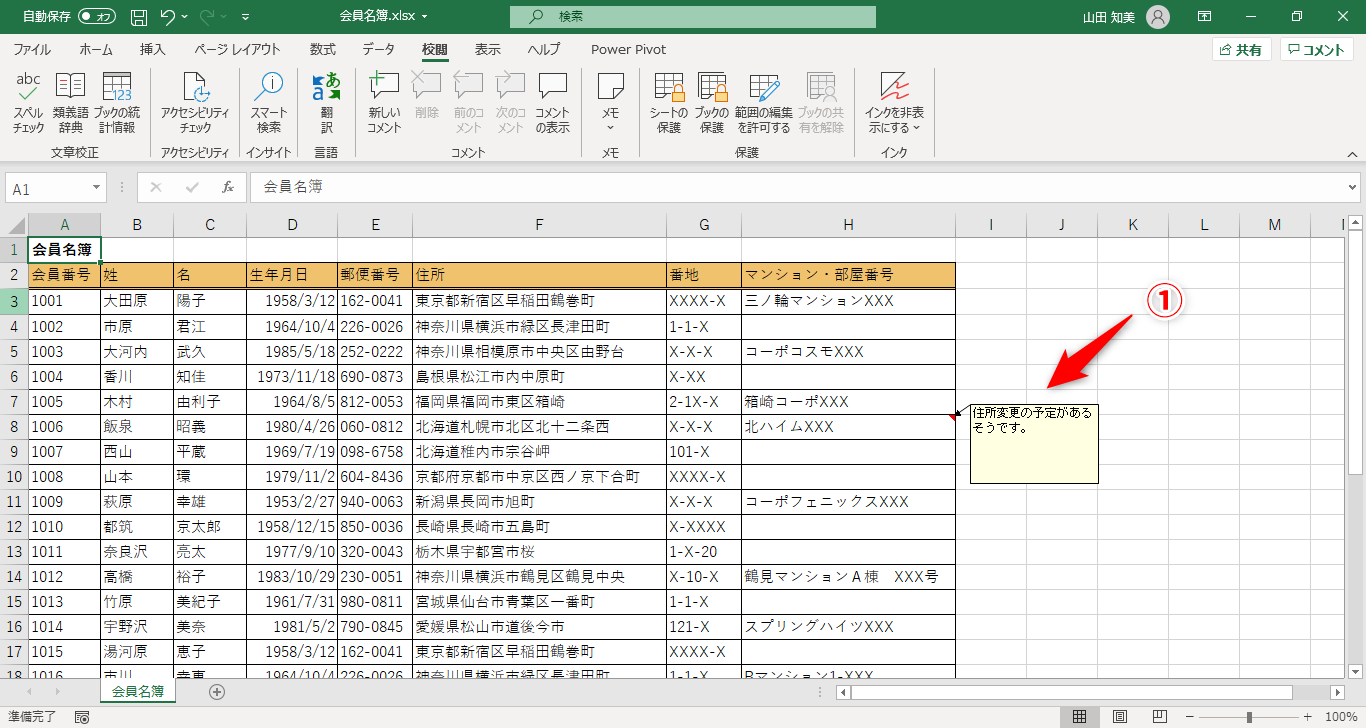The width and height of the screenshot is (1366, 728).
Task: Click the vertical scrollbar up arrow
Action: click(1356, 222)
